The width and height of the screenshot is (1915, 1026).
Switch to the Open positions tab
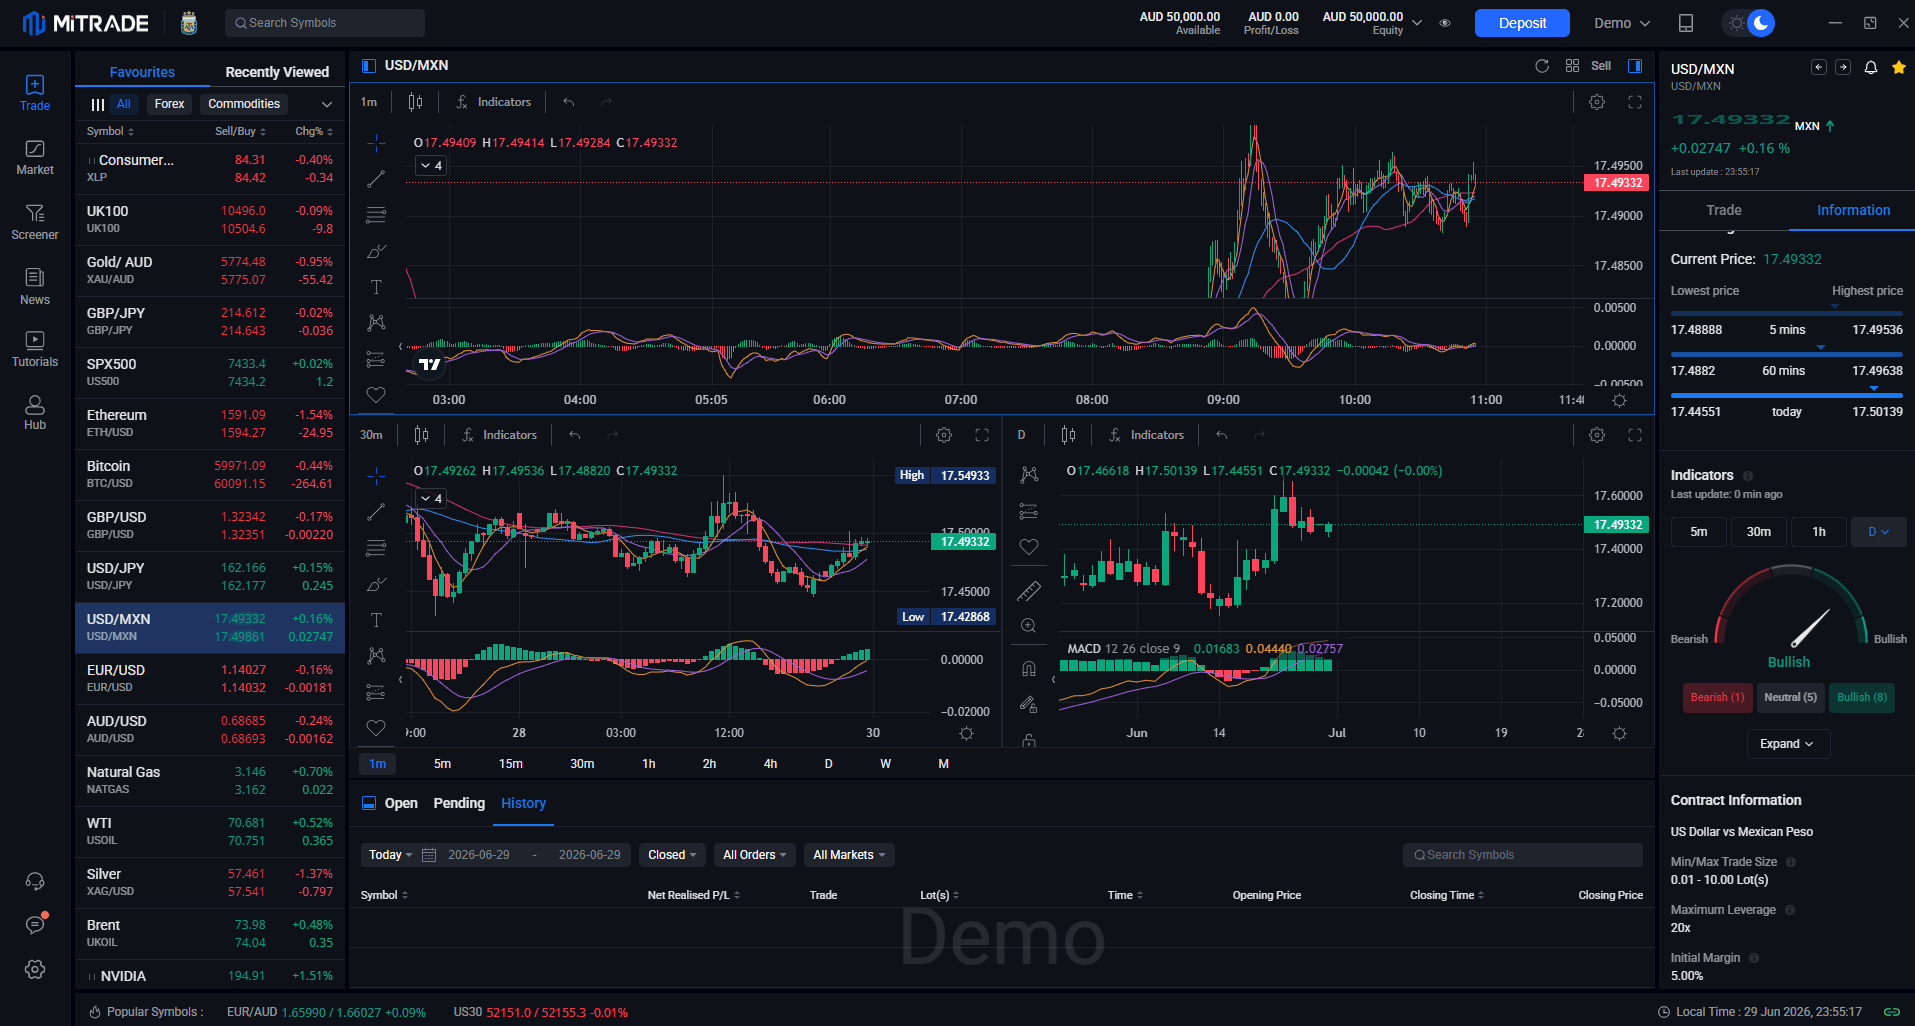(401, 803)
